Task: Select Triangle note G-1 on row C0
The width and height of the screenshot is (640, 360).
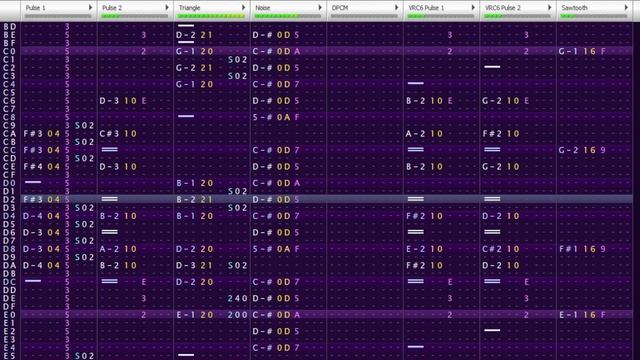Action: 185,51
